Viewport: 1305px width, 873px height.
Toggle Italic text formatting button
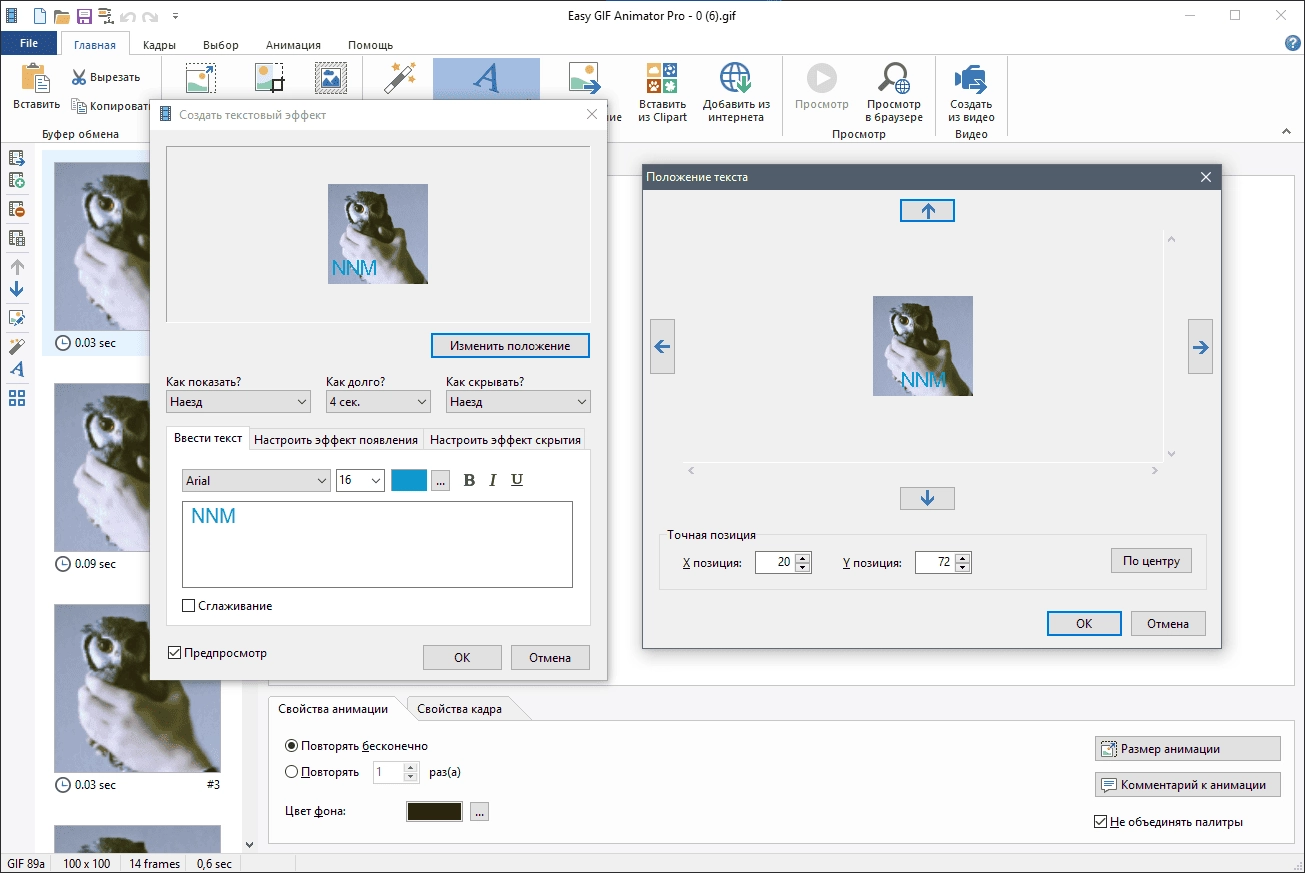click(493, 481)
